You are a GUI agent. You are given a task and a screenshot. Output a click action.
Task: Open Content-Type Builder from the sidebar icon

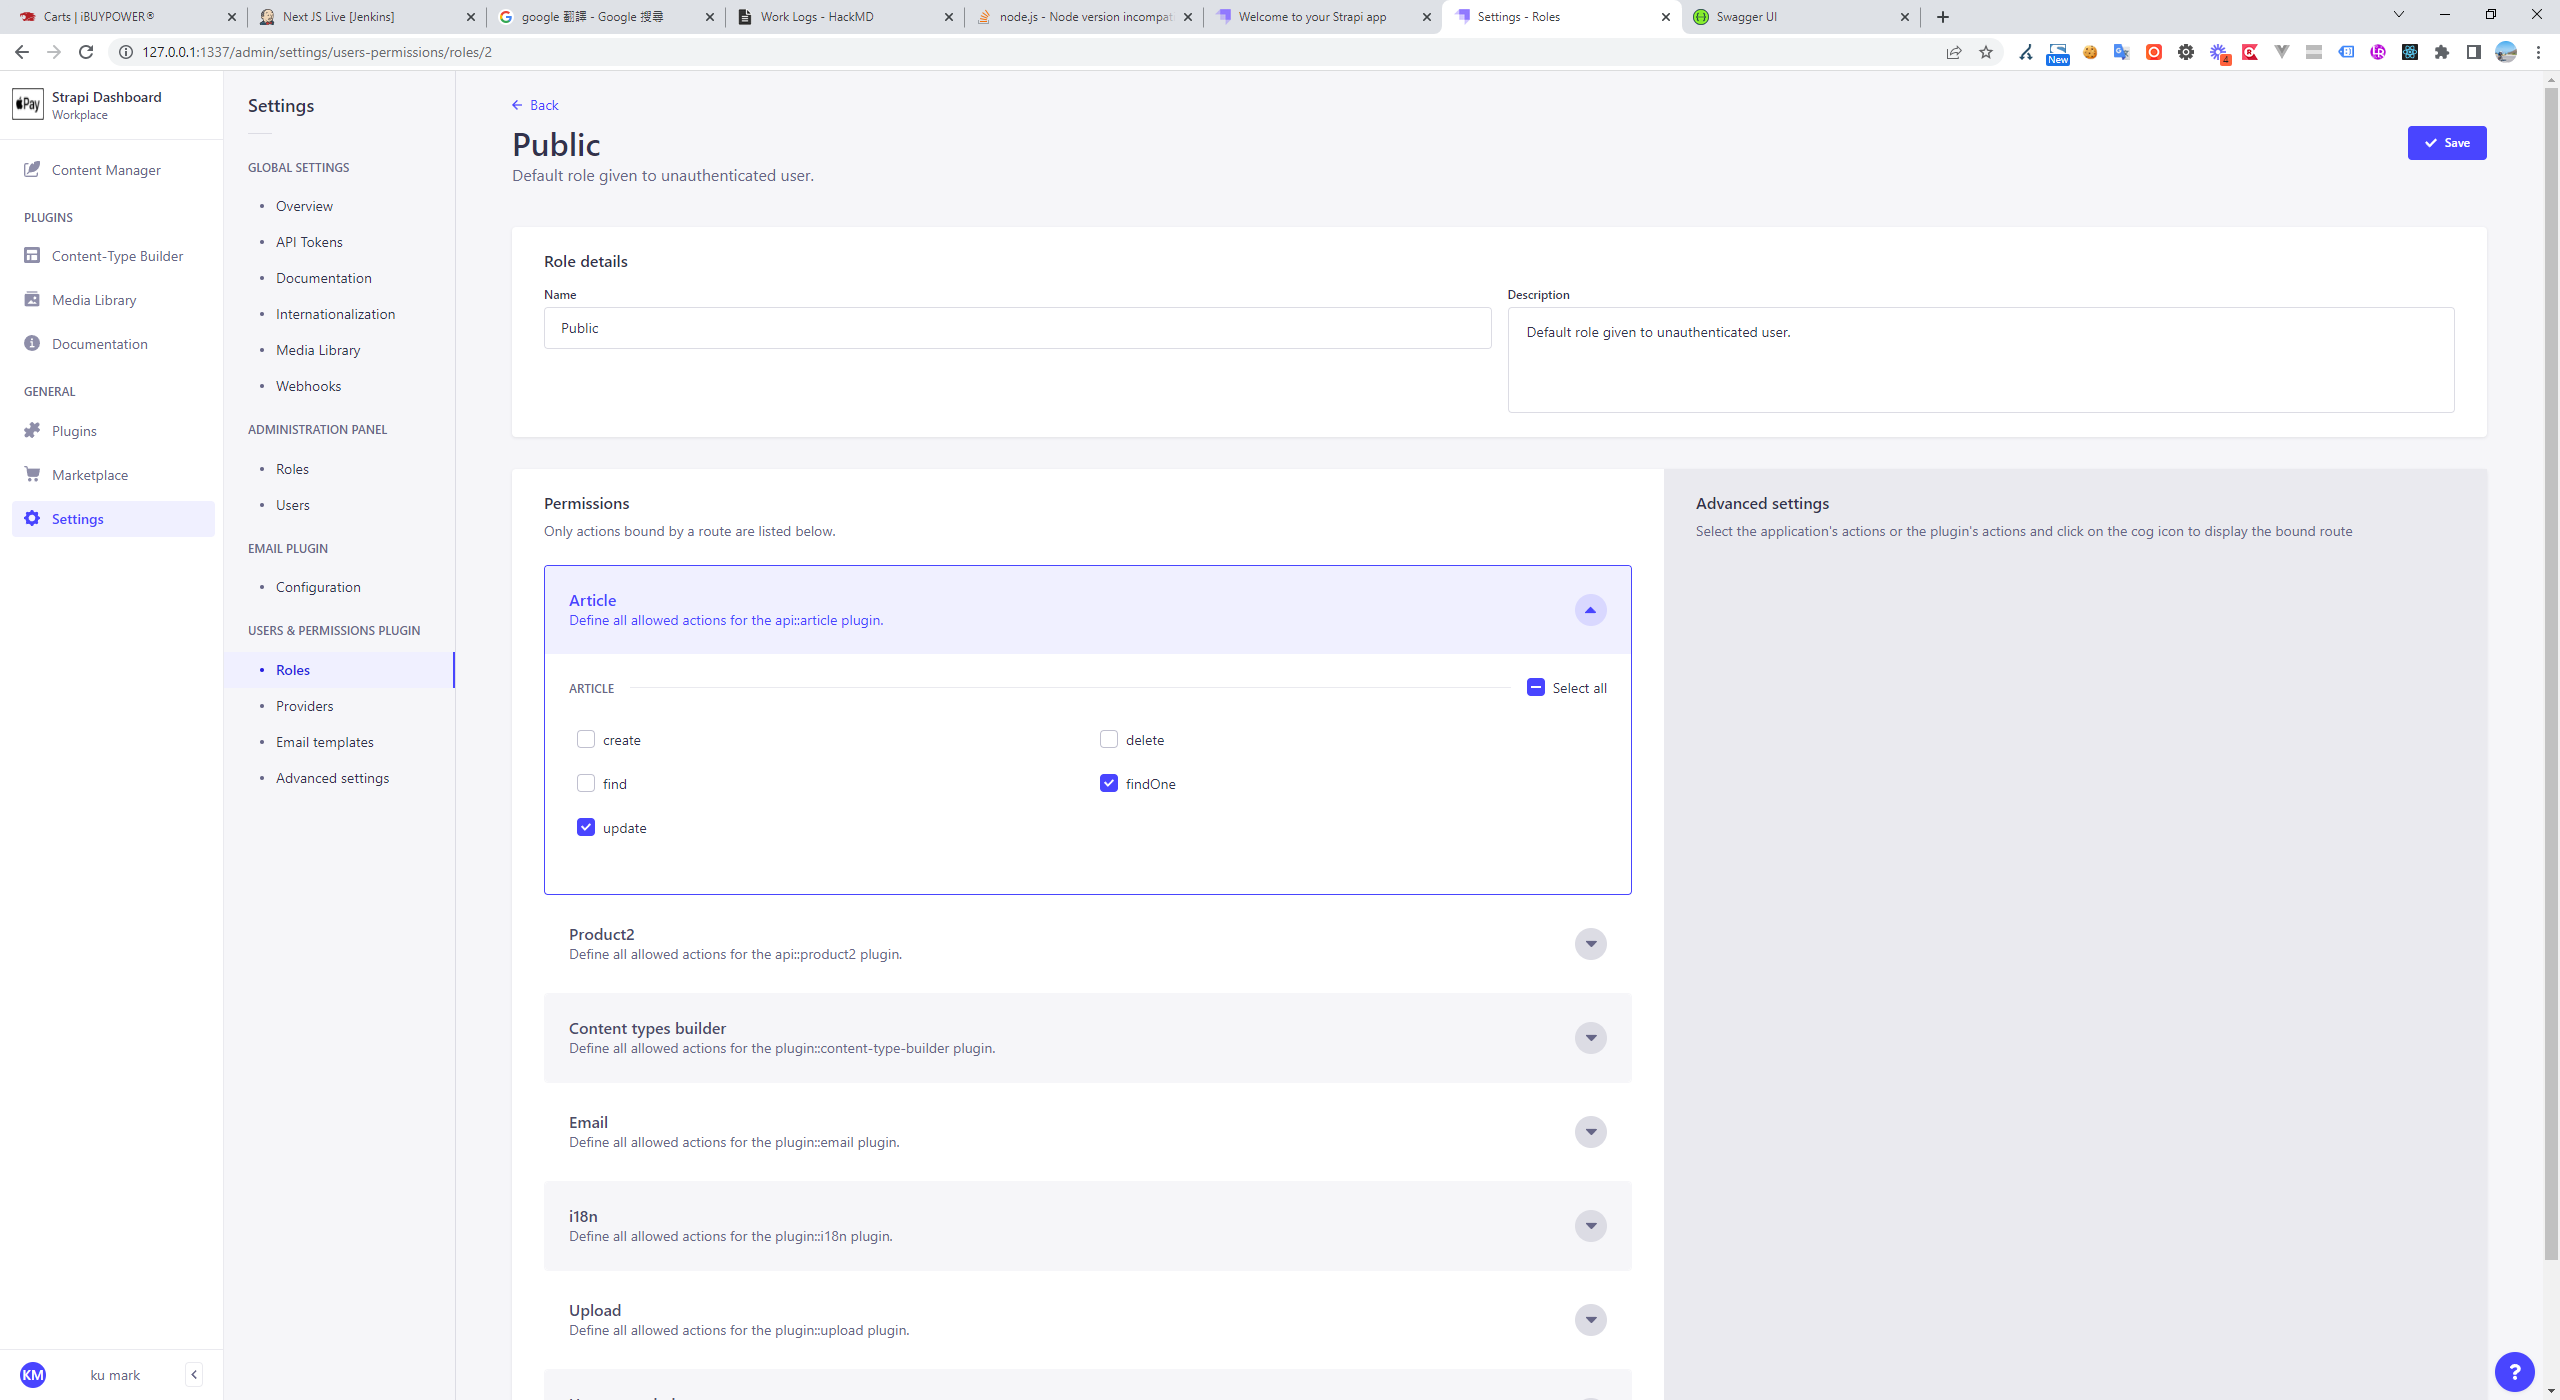[x=32, y=256]
